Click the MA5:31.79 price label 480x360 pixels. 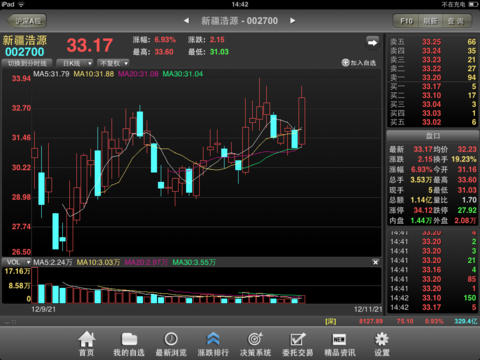coord(51,74)
